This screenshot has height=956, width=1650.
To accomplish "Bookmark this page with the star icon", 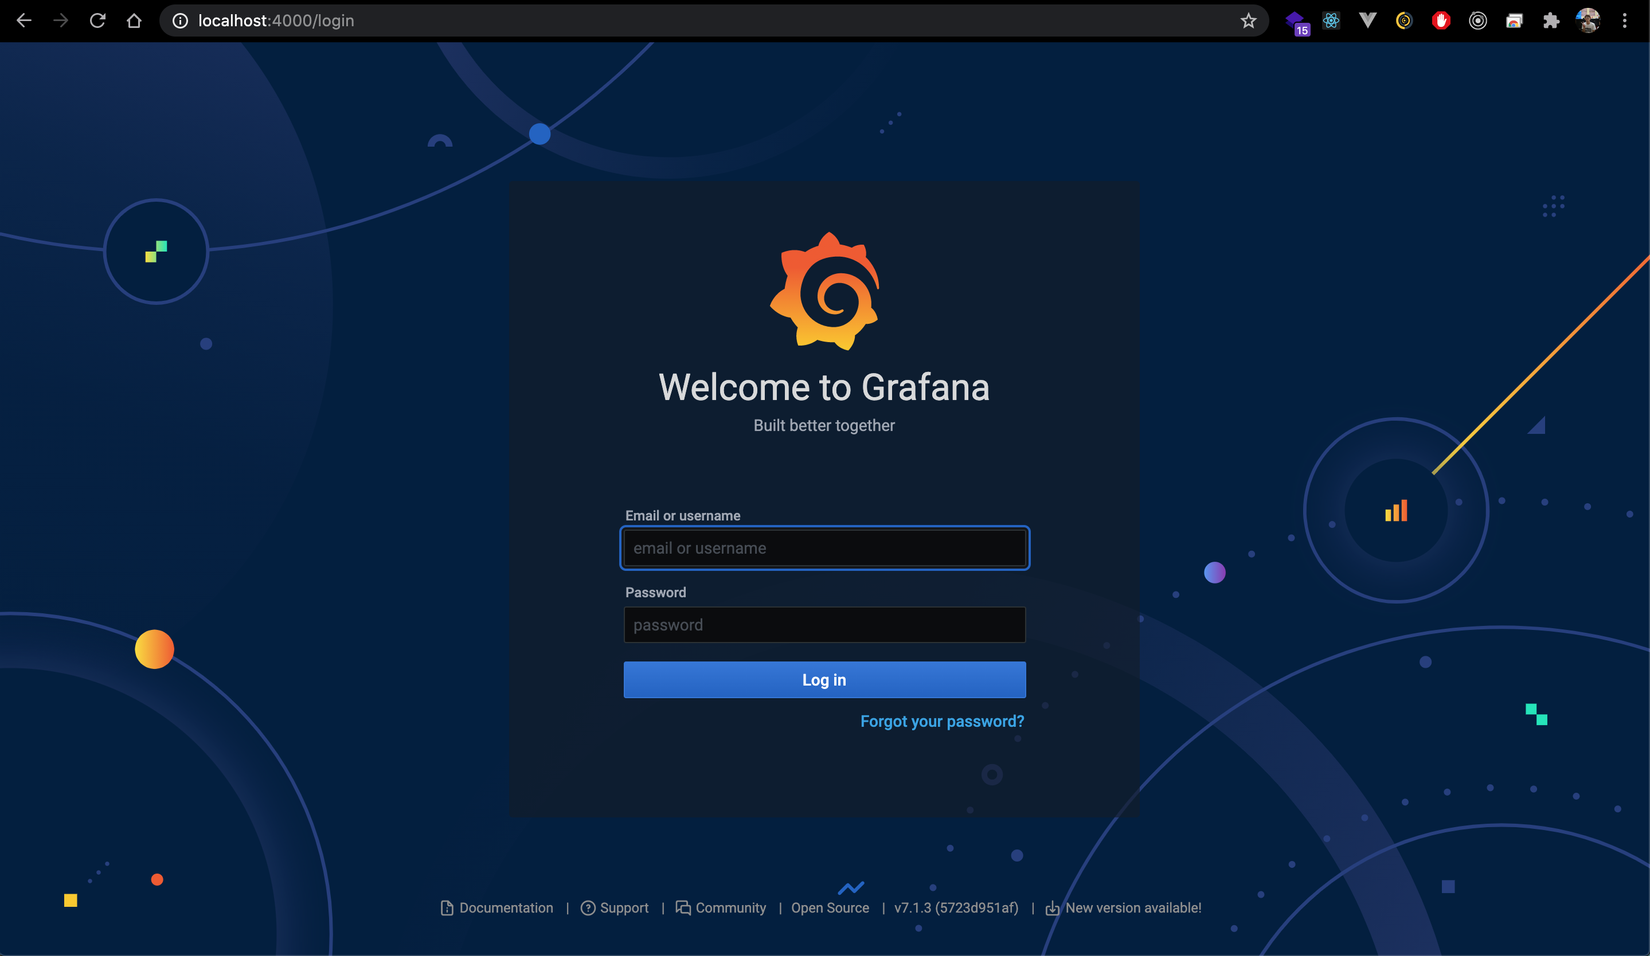I will [x=1248, y=20].
